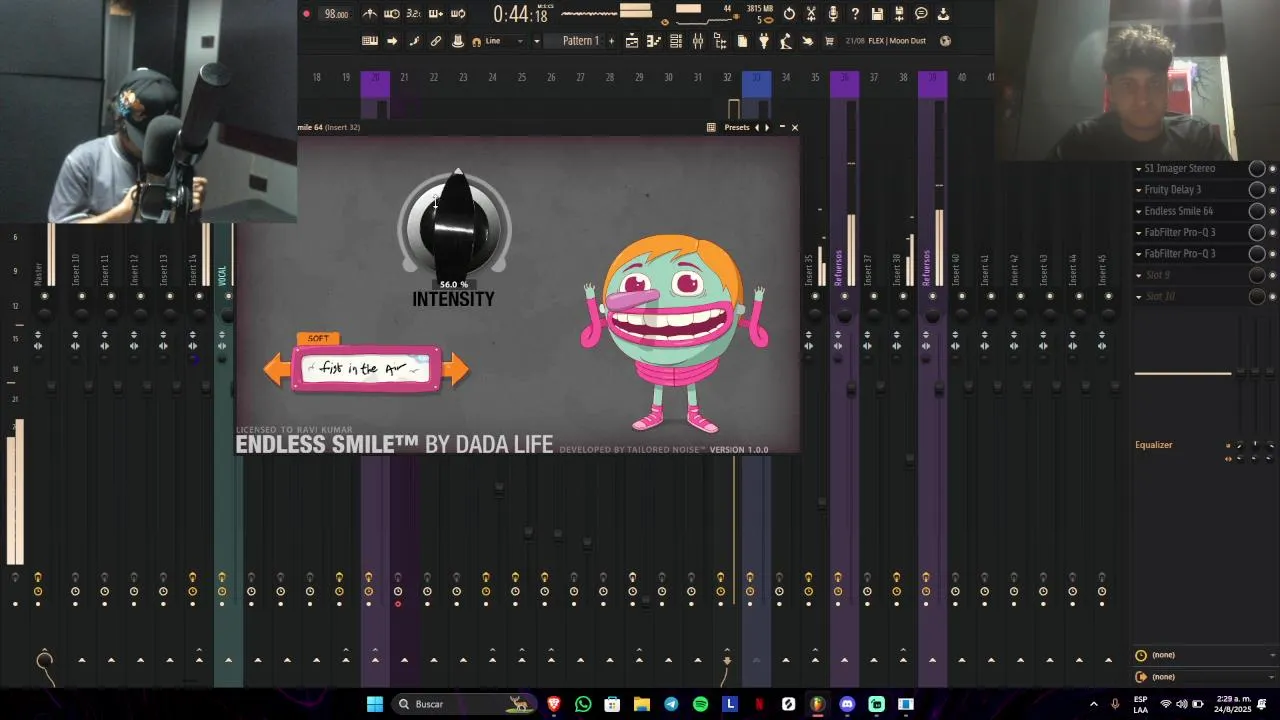The image size is (1280, 720).
Task: Open the channel rack view icon
Action: pos(676,41)
